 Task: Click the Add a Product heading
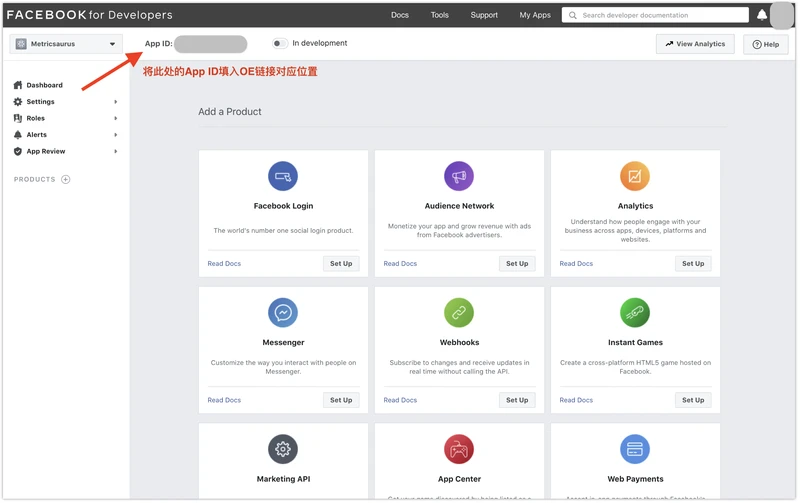pyautogui.click(x=230, y=112)
